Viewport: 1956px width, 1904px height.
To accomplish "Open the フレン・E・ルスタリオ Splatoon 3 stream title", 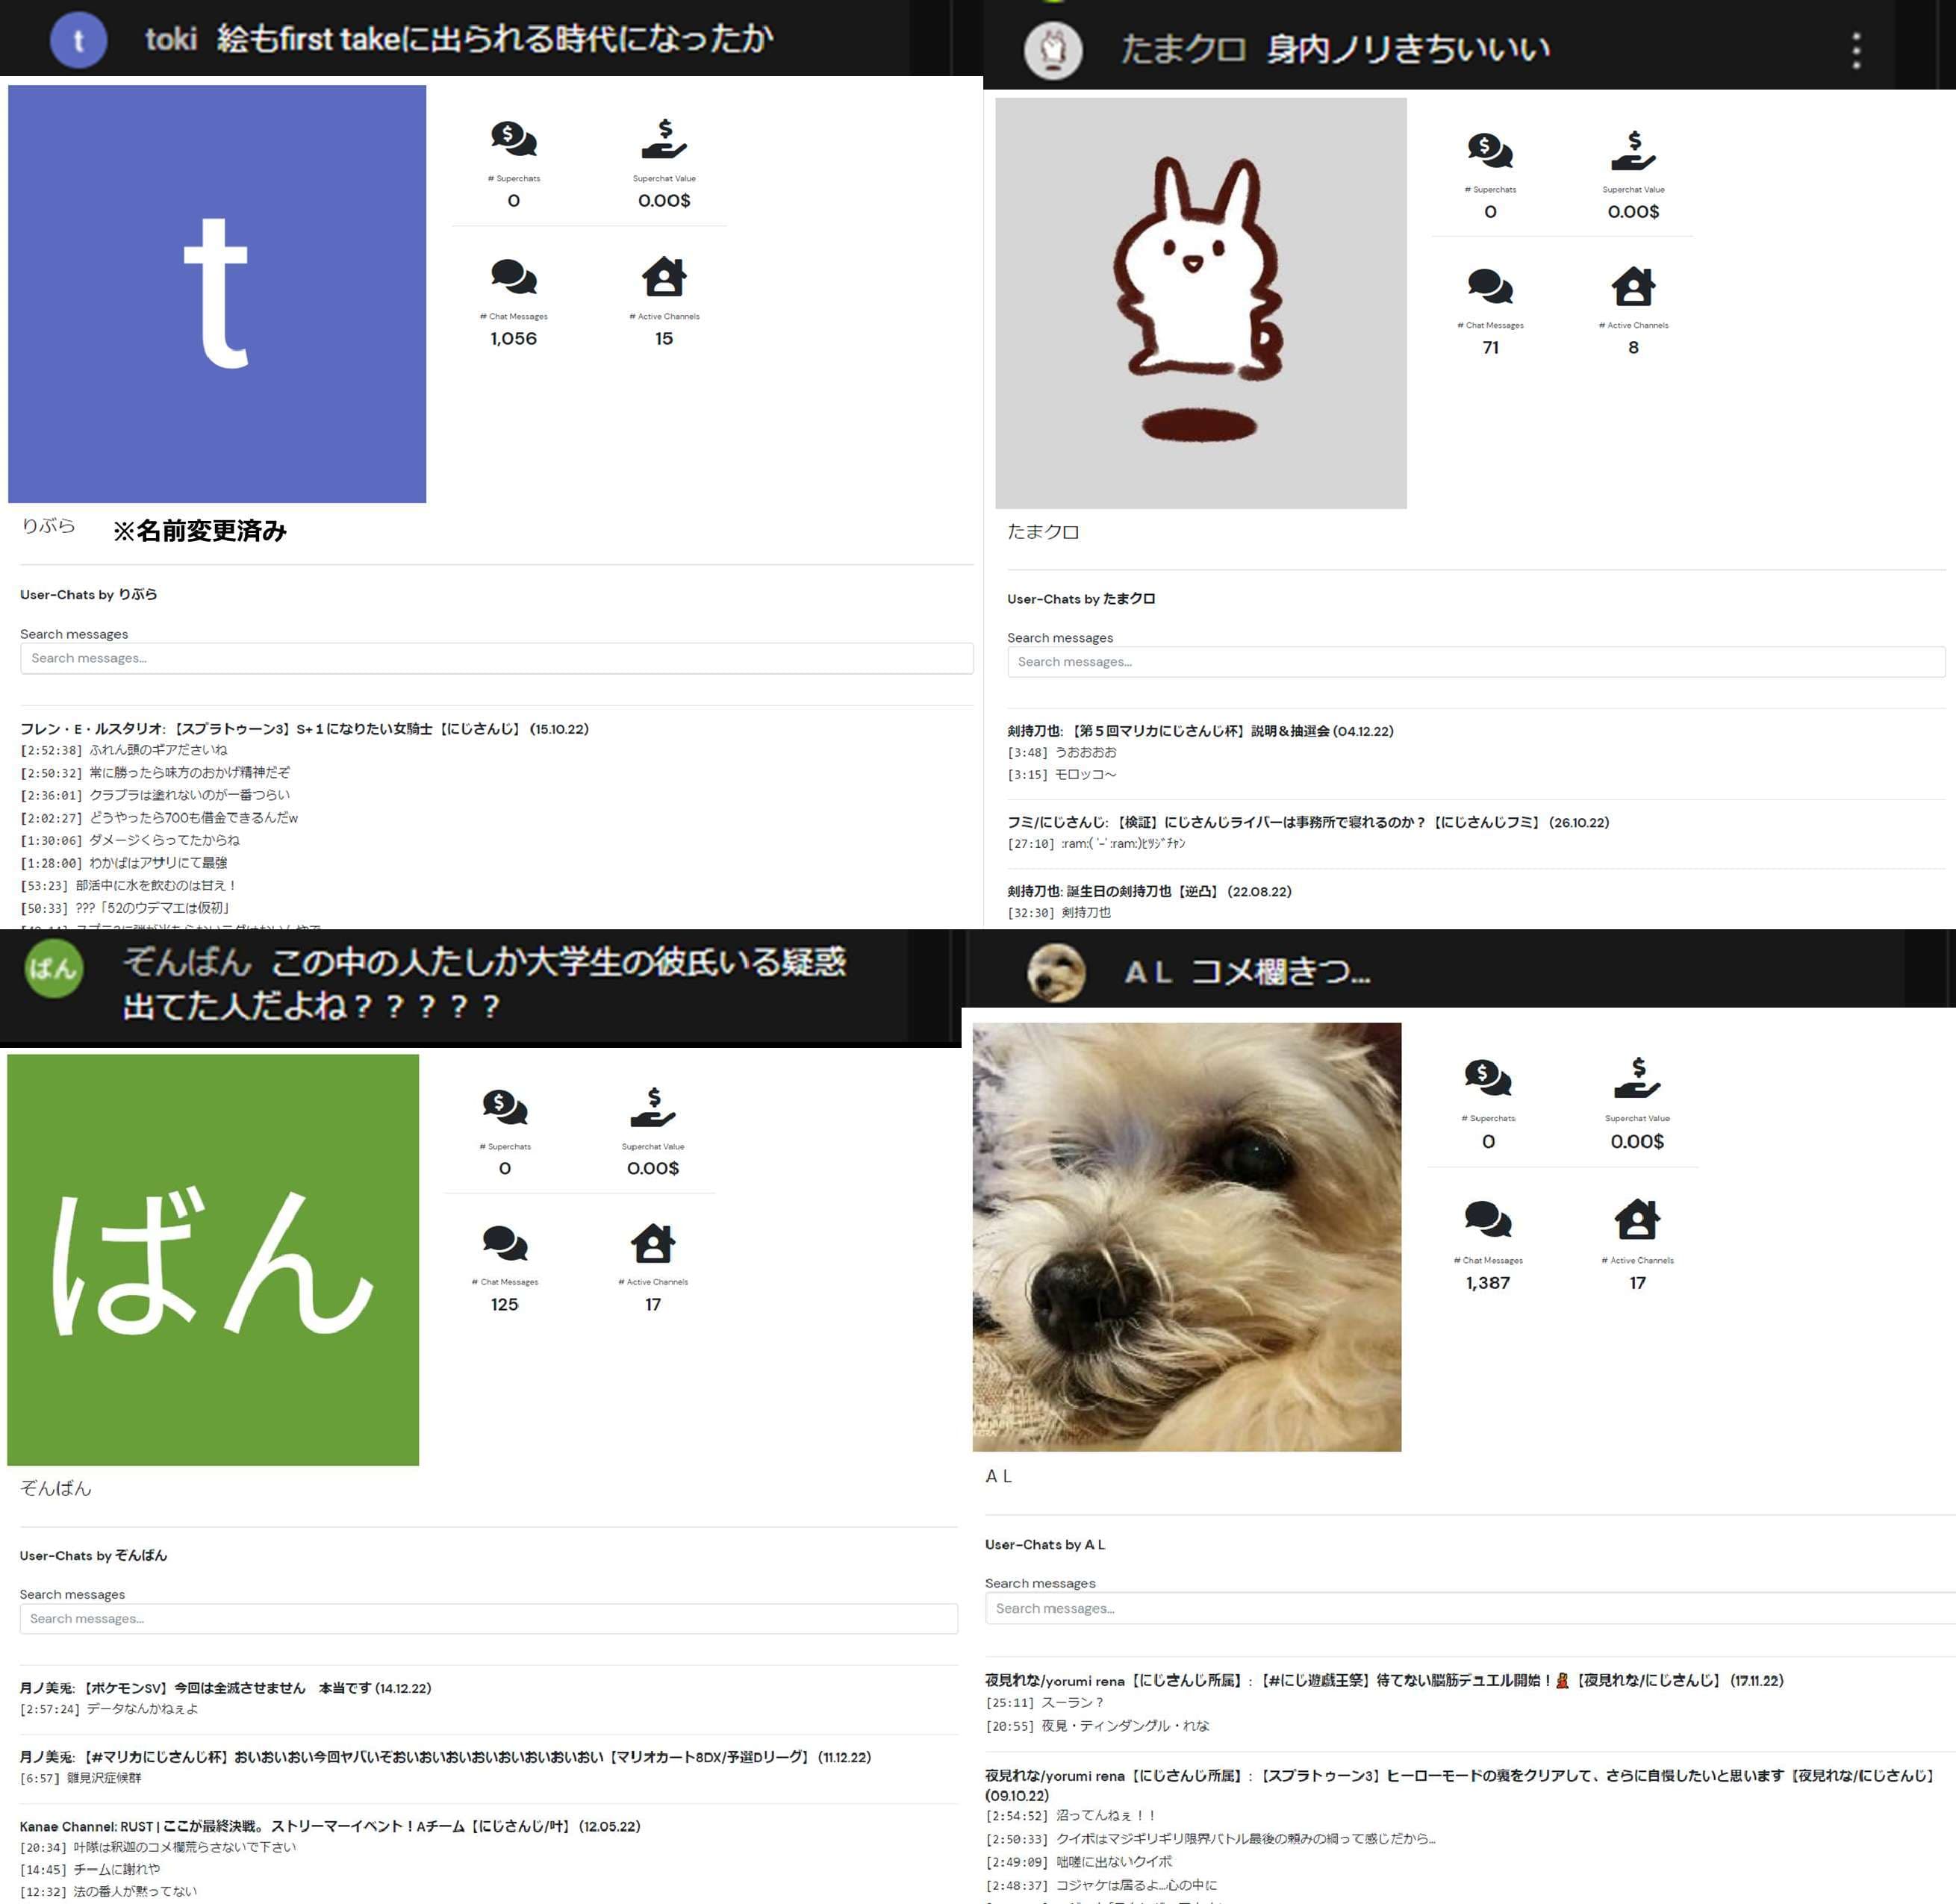I will (304, 729).
